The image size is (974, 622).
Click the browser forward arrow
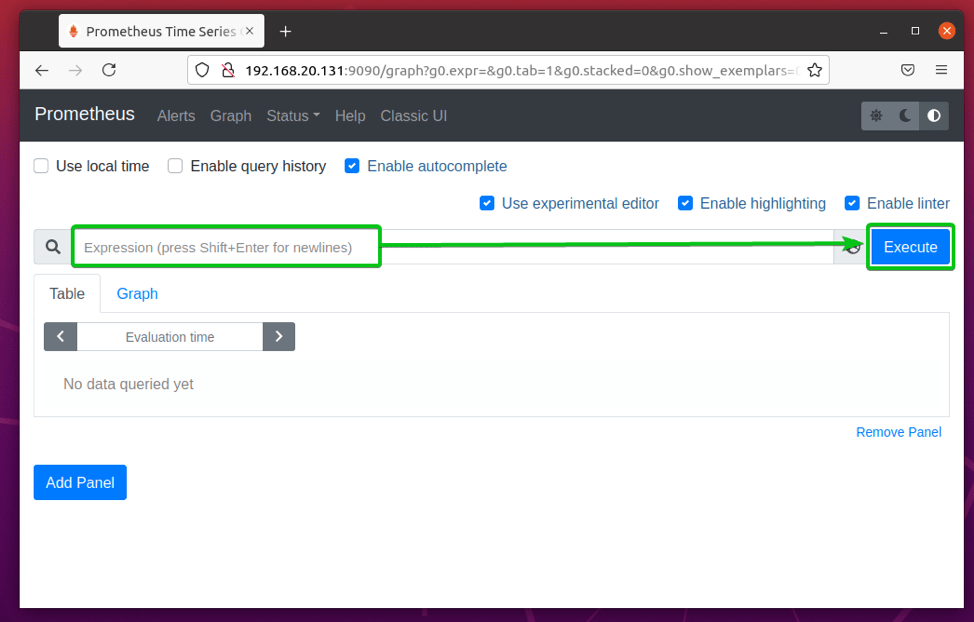[75, 70]
